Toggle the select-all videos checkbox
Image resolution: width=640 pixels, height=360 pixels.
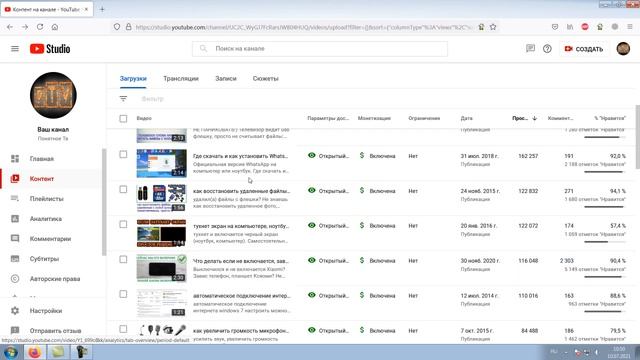(x=123, y=118)
